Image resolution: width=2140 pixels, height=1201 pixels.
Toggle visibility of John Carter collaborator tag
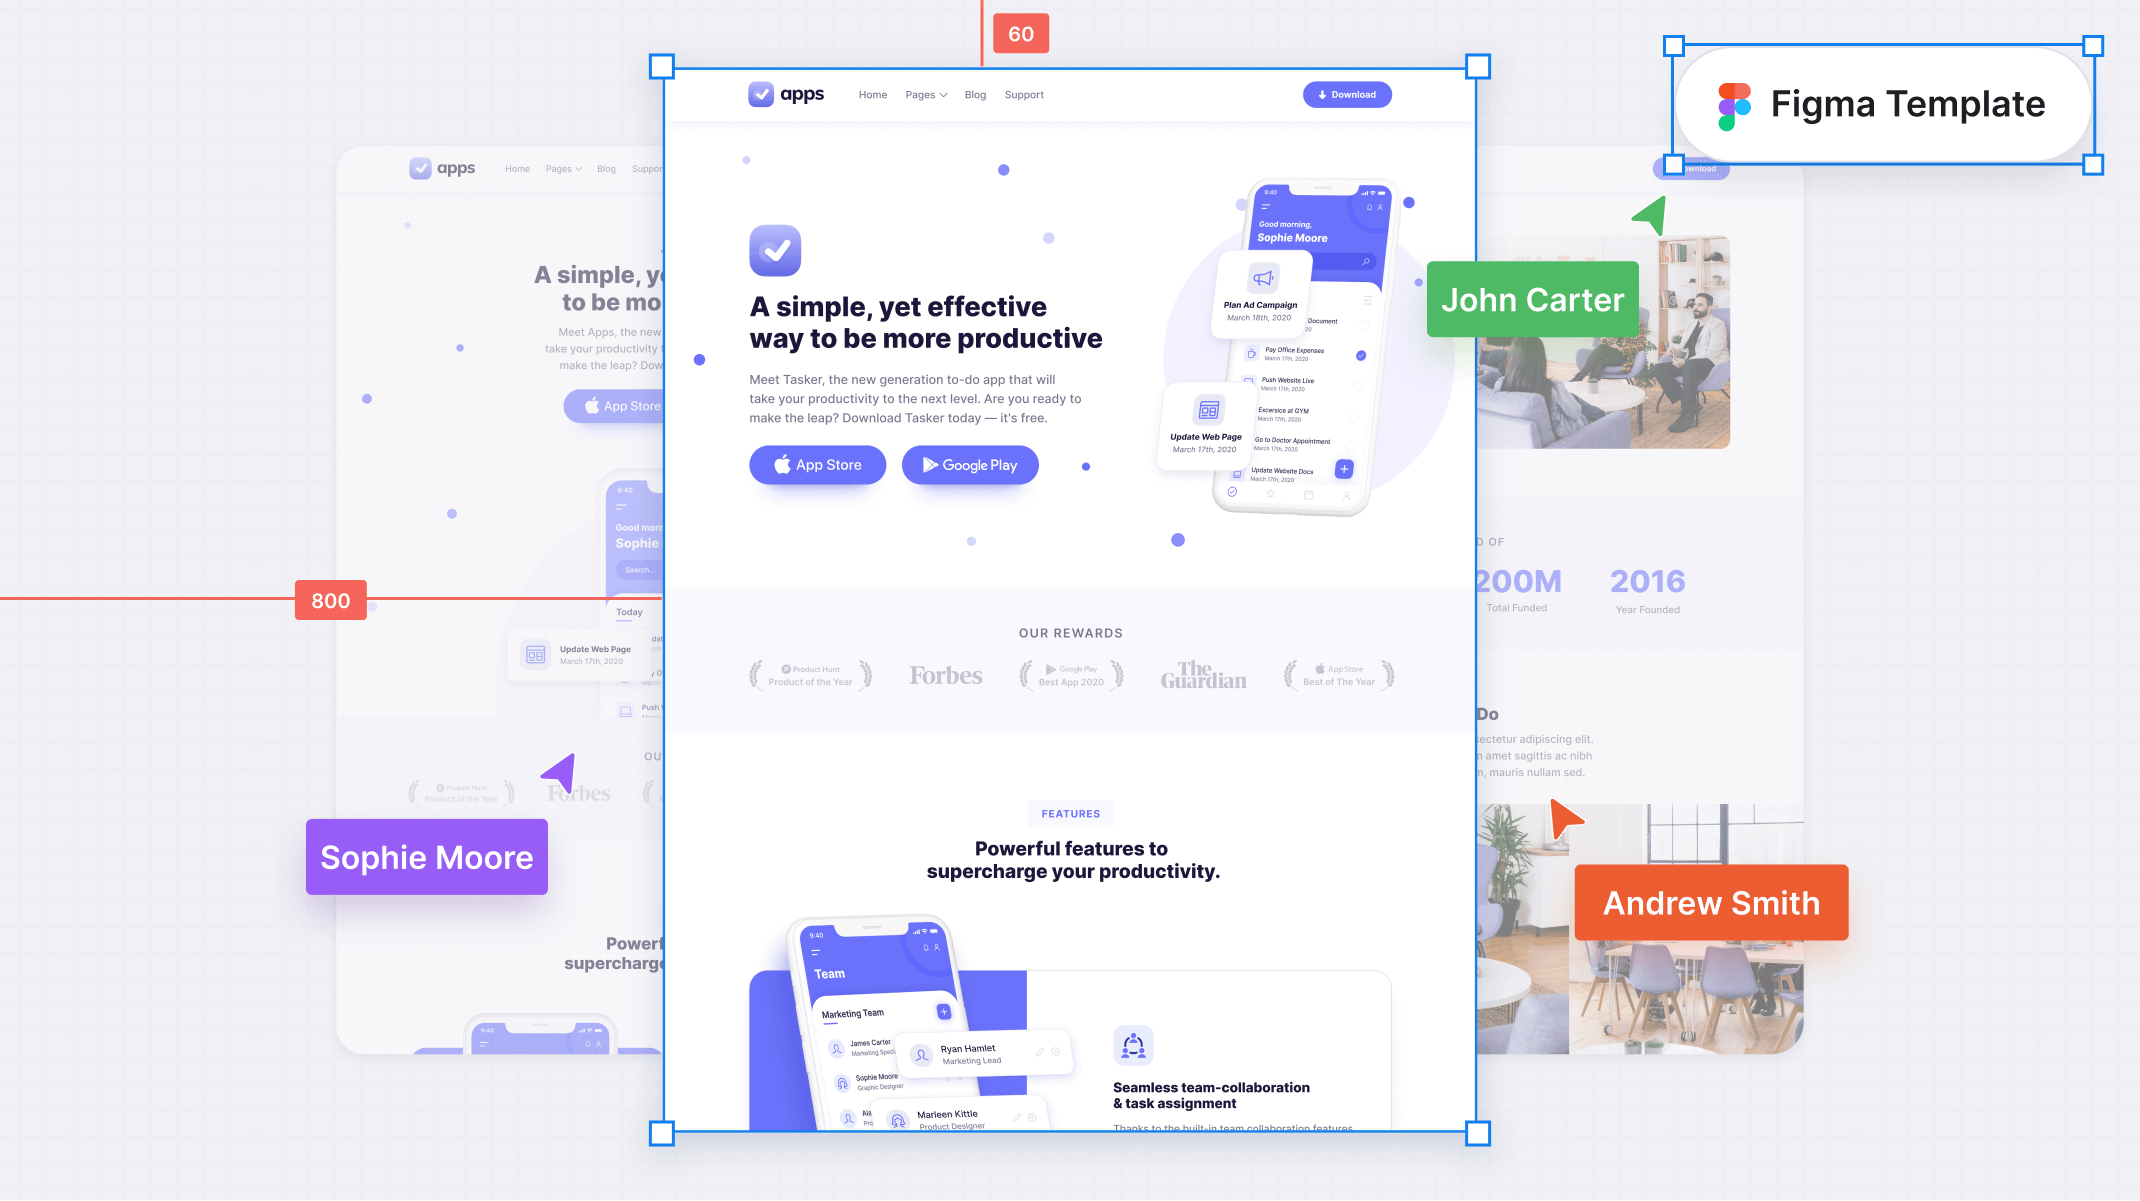tap(1532, 298)
